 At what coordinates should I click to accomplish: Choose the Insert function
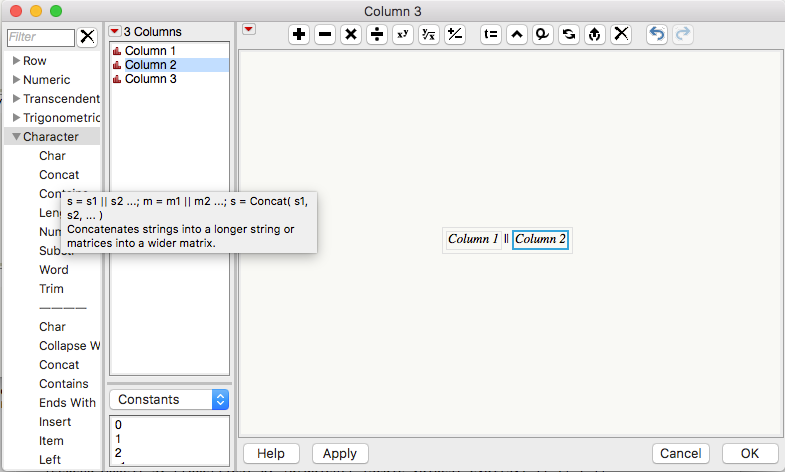click(55, 422)
